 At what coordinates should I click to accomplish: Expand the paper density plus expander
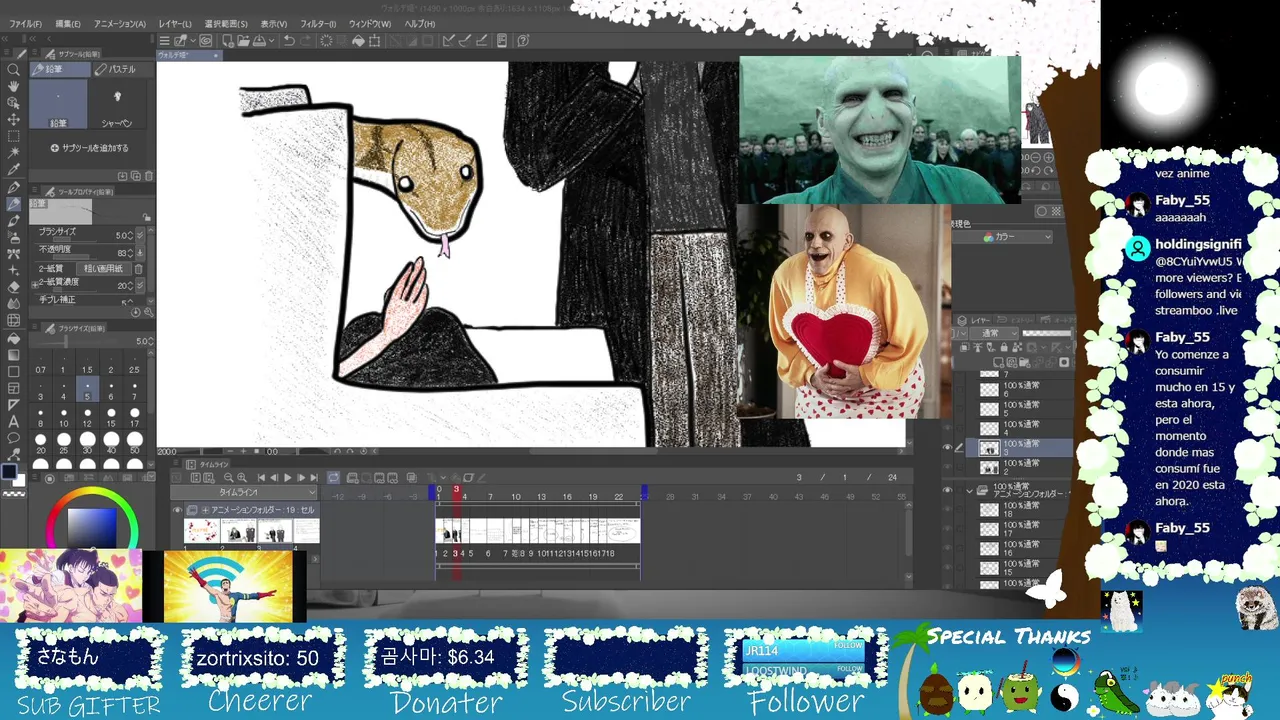click(x=35, y=284)
